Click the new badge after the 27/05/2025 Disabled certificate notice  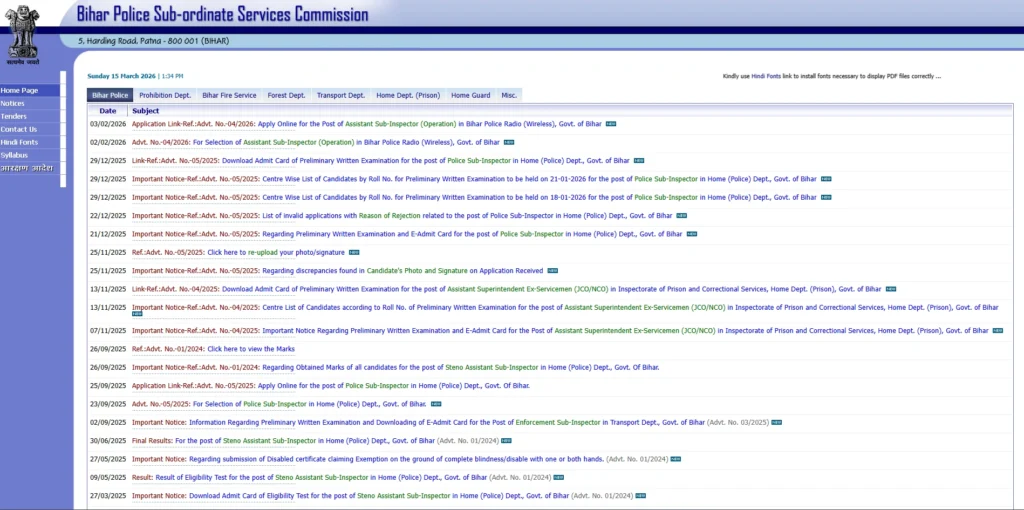[x=676, y=459]
